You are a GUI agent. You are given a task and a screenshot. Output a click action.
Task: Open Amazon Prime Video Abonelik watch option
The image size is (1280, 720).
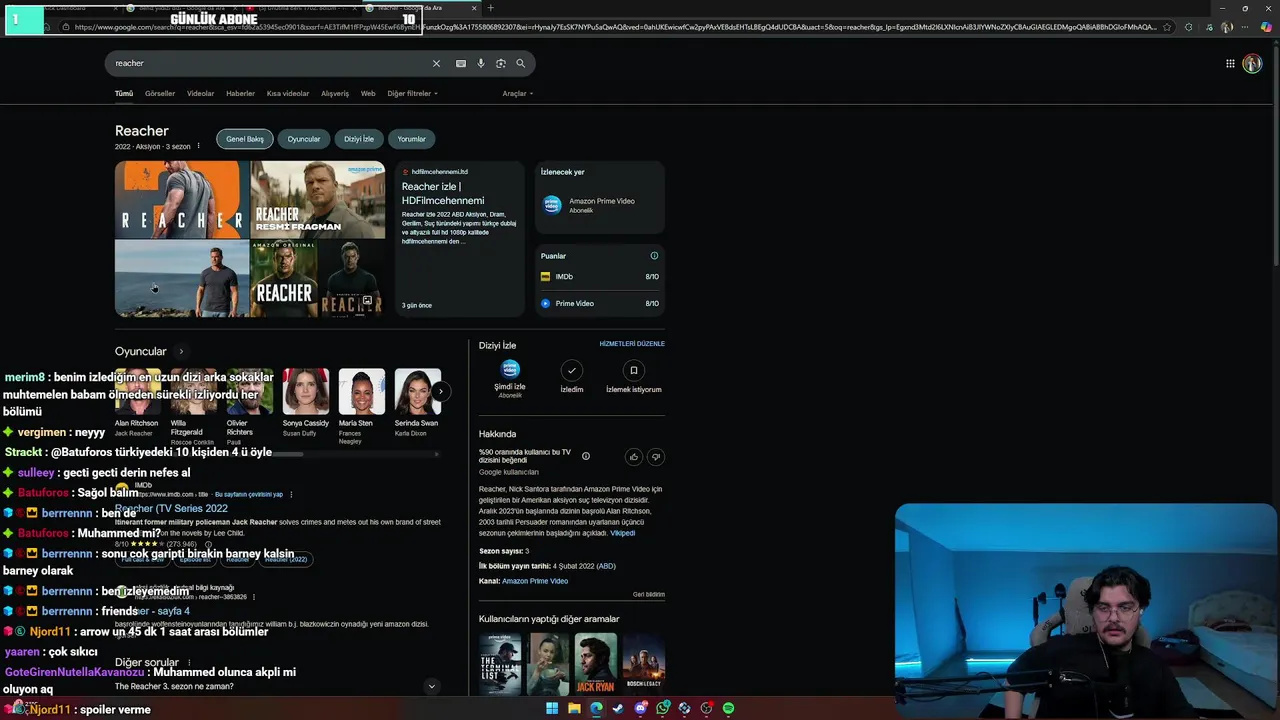599,204
